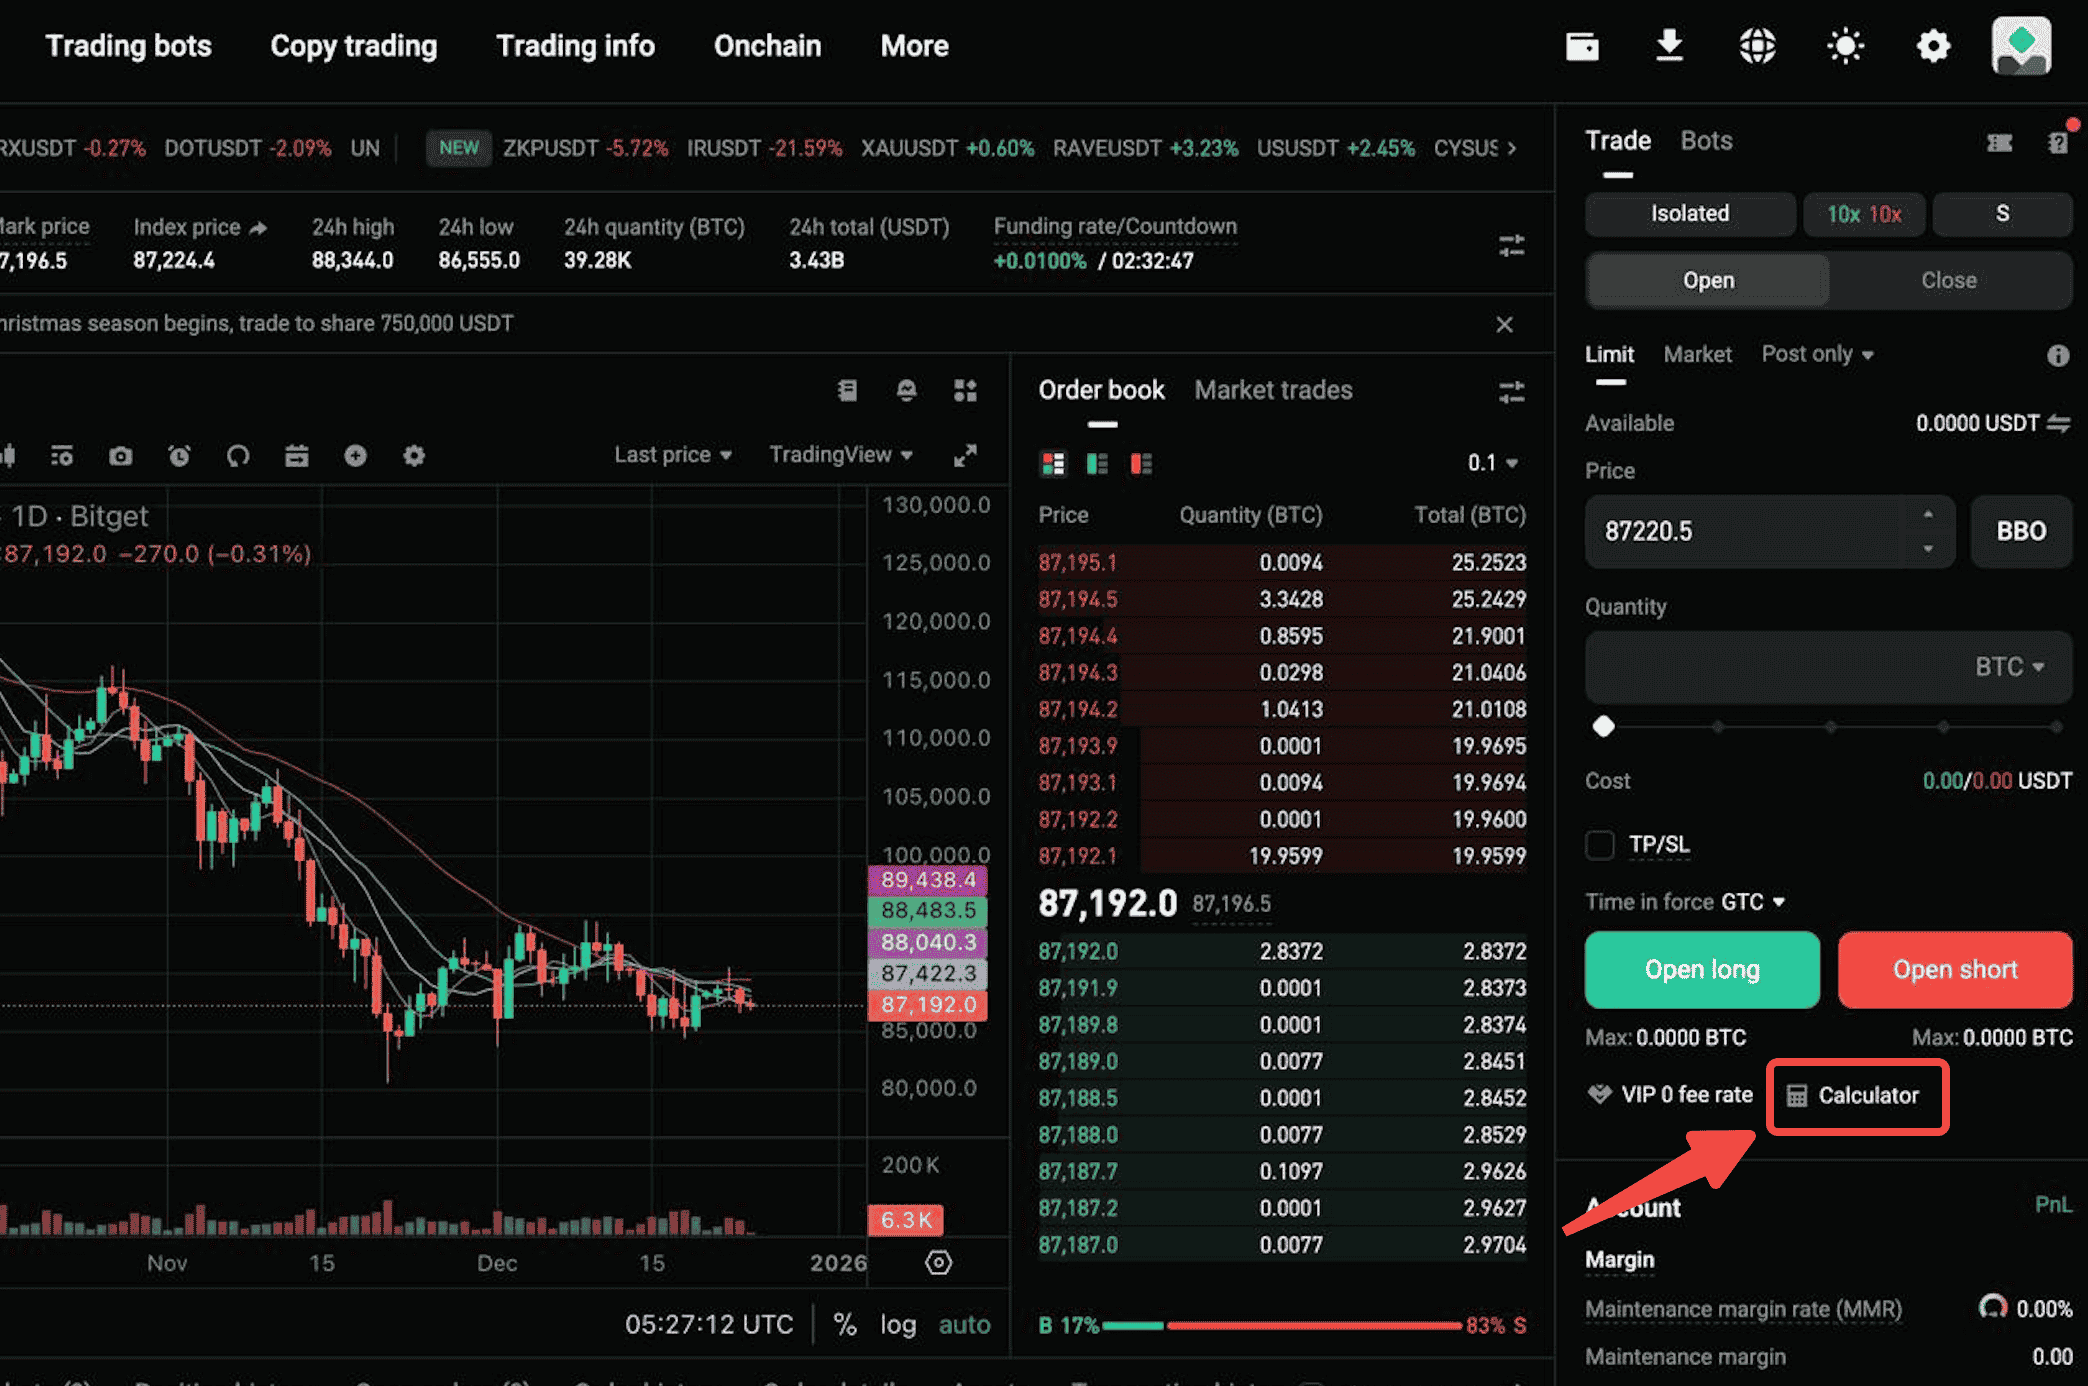Select Isolated margin mode
The image size is (2088, 1386).
[x=1689, y=213]
